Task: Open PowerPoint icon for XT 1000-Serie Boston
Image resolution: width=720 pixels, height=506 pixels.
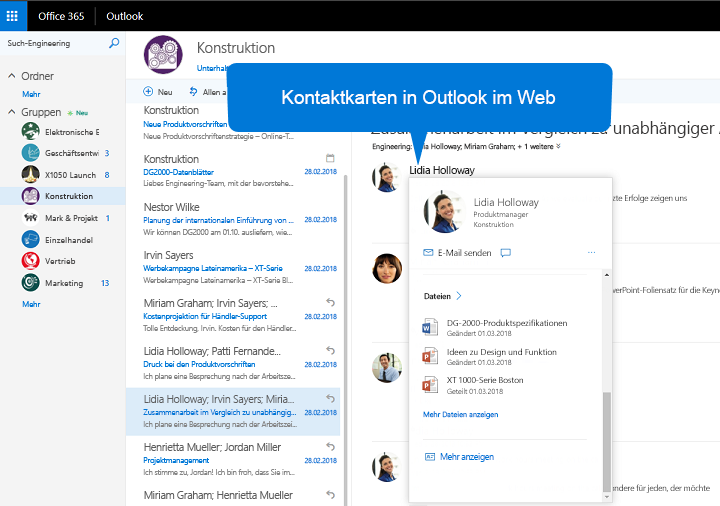Action: [430, 385]
